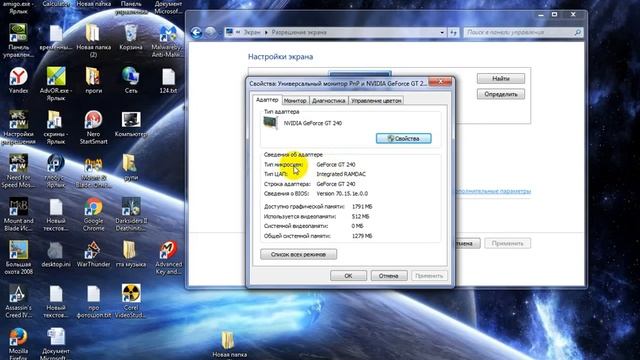Click the Найти button
The image size is (640, 360).
coord(501,78)
